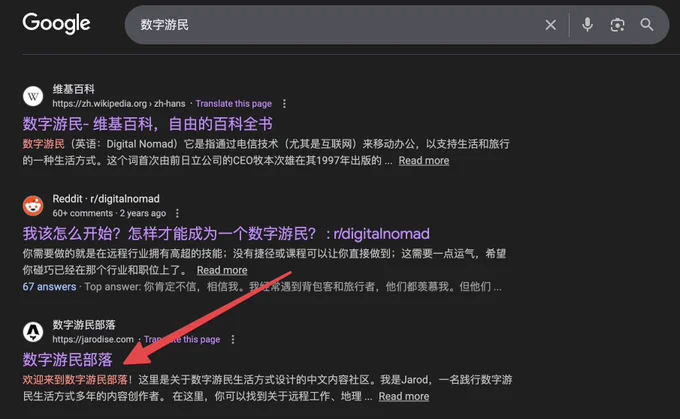Click the Reddit · r/digitalnomad source label
The width and height of the screenshot is (680, 419).
[106, 199]
